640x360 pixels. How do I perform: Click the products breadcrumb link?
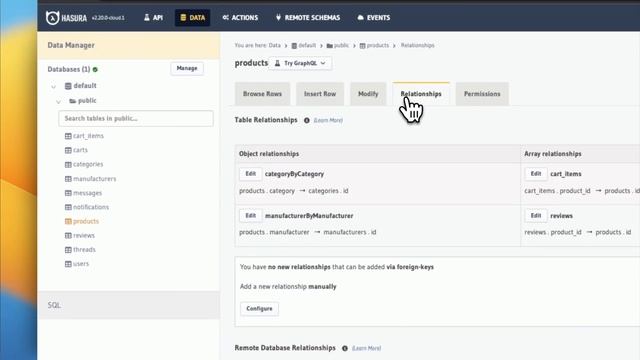(x=374, y=45)
